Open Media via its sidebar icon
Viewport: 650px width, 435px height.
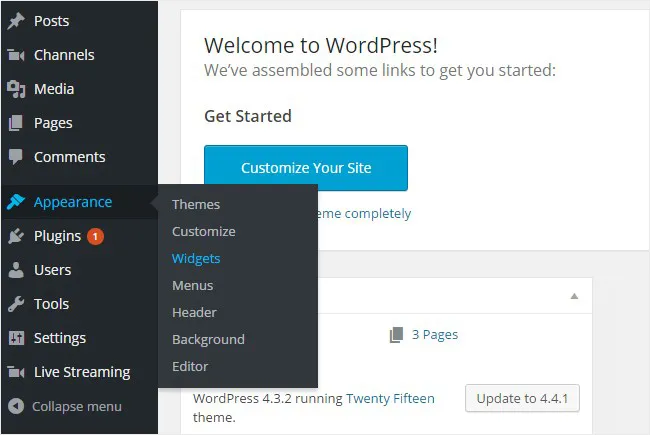(x=16, y=89)
